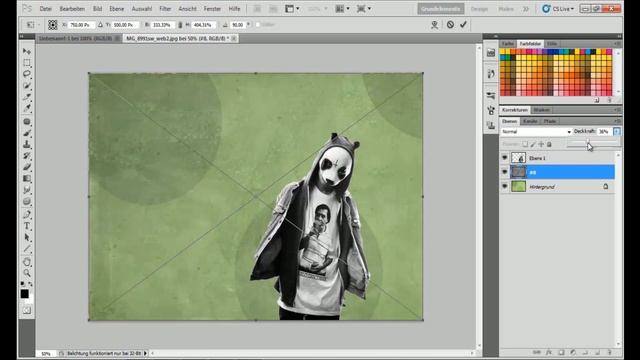Hide the selected middle layer
Image resolution: width=640 pixels, height=360 pixels.
click(x=505, y=172)
